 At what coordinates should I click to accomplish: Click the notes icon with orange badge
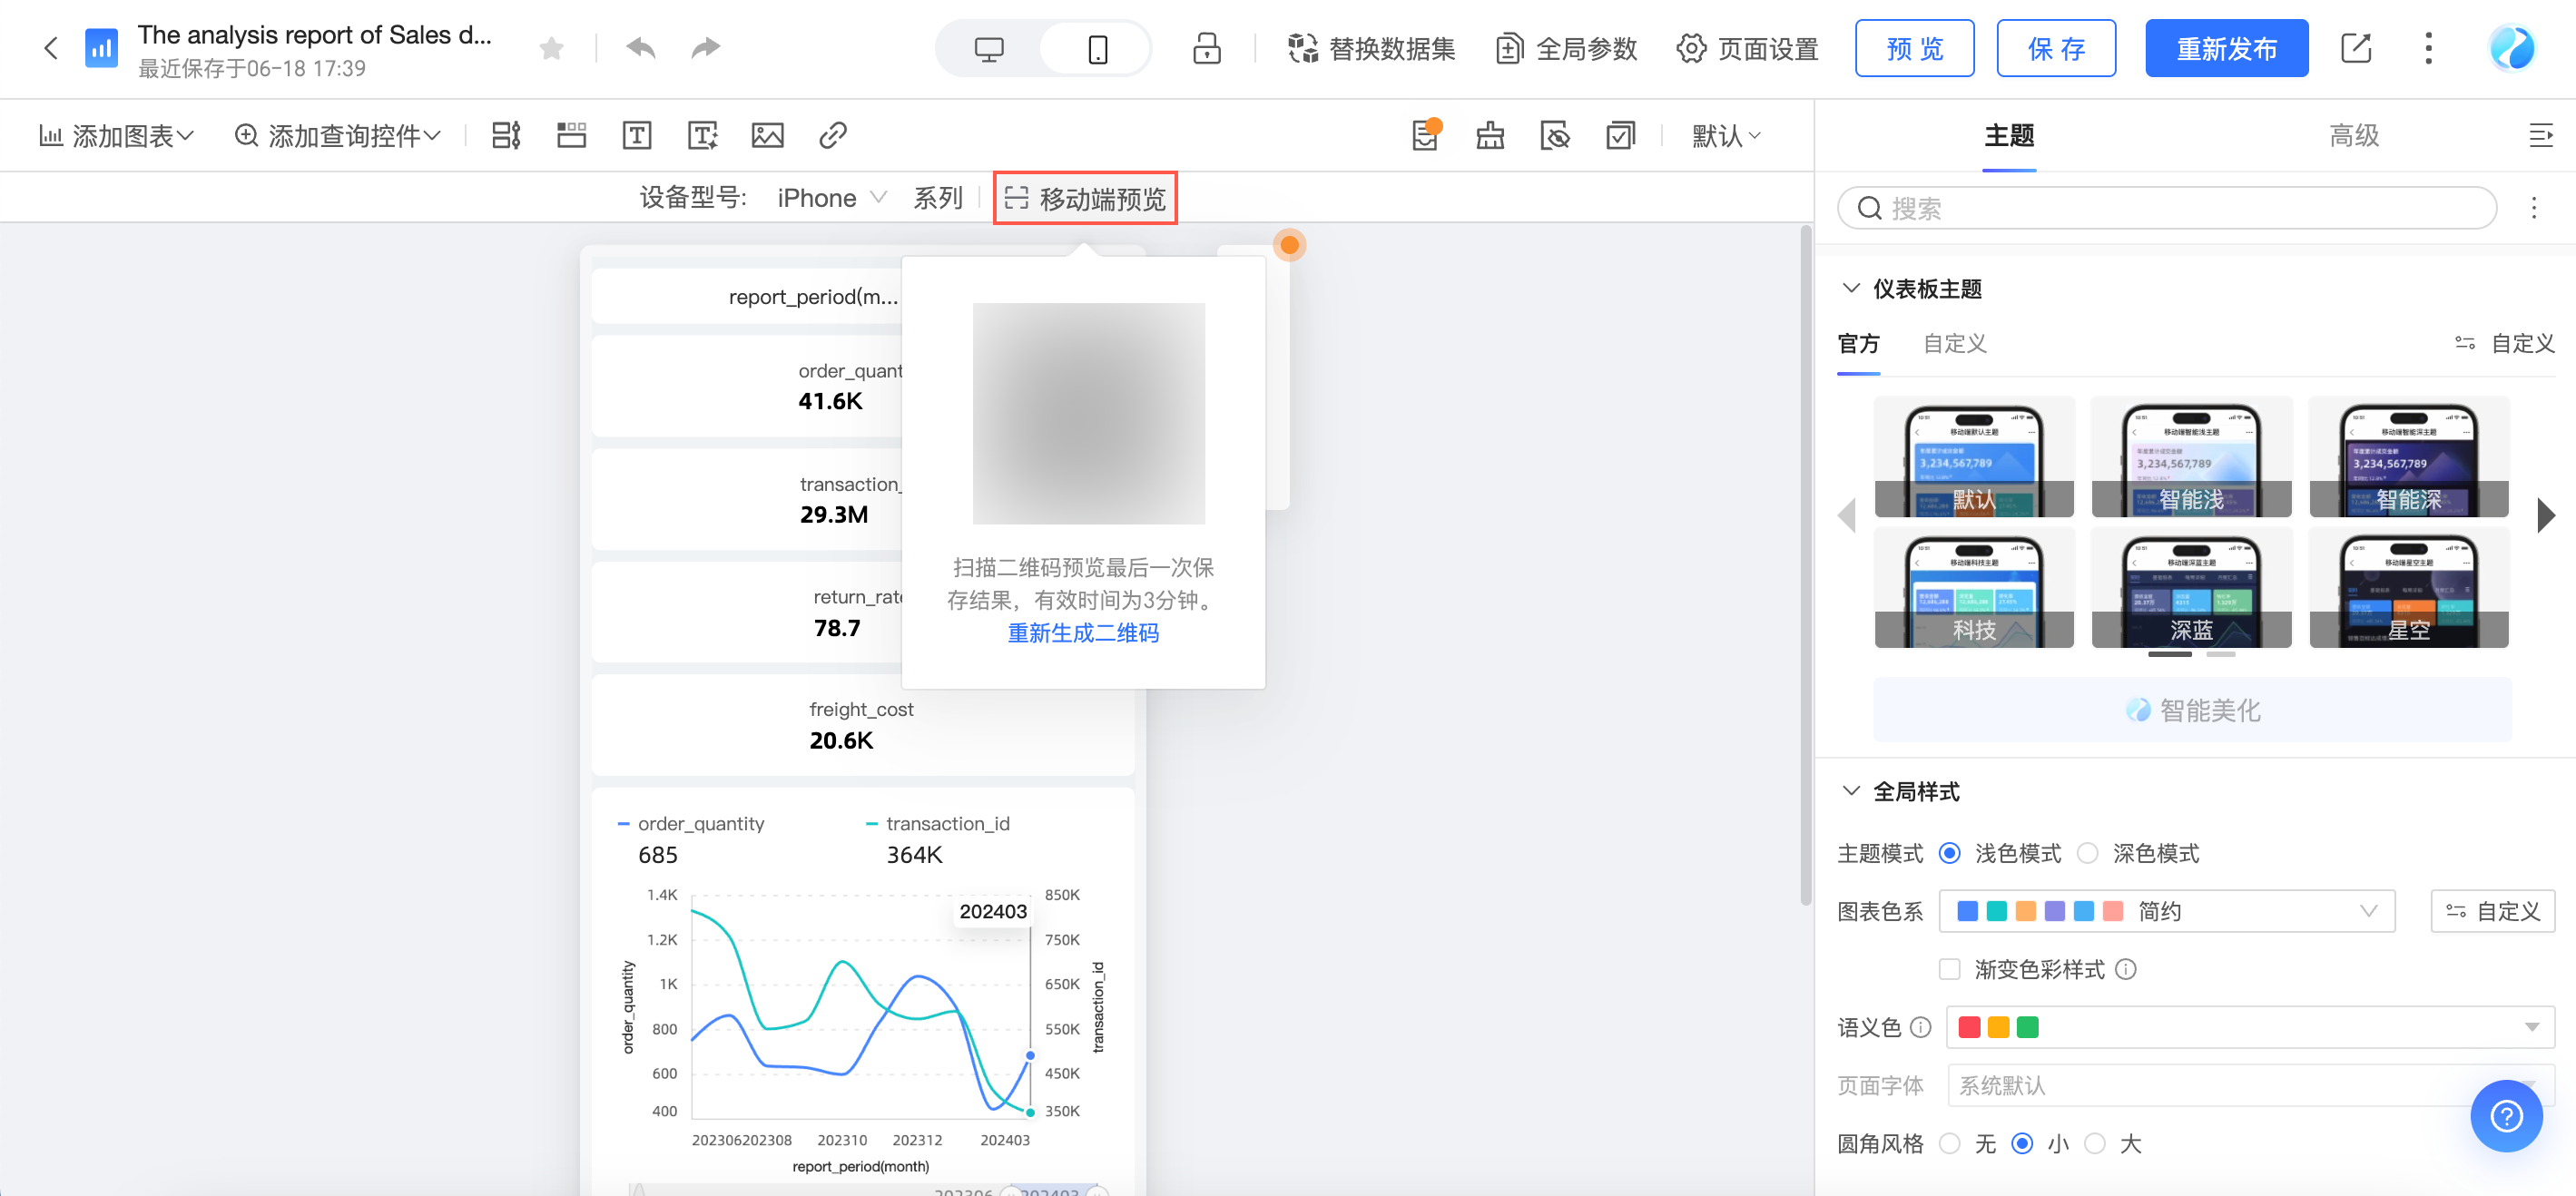(x=1425, y=134)
